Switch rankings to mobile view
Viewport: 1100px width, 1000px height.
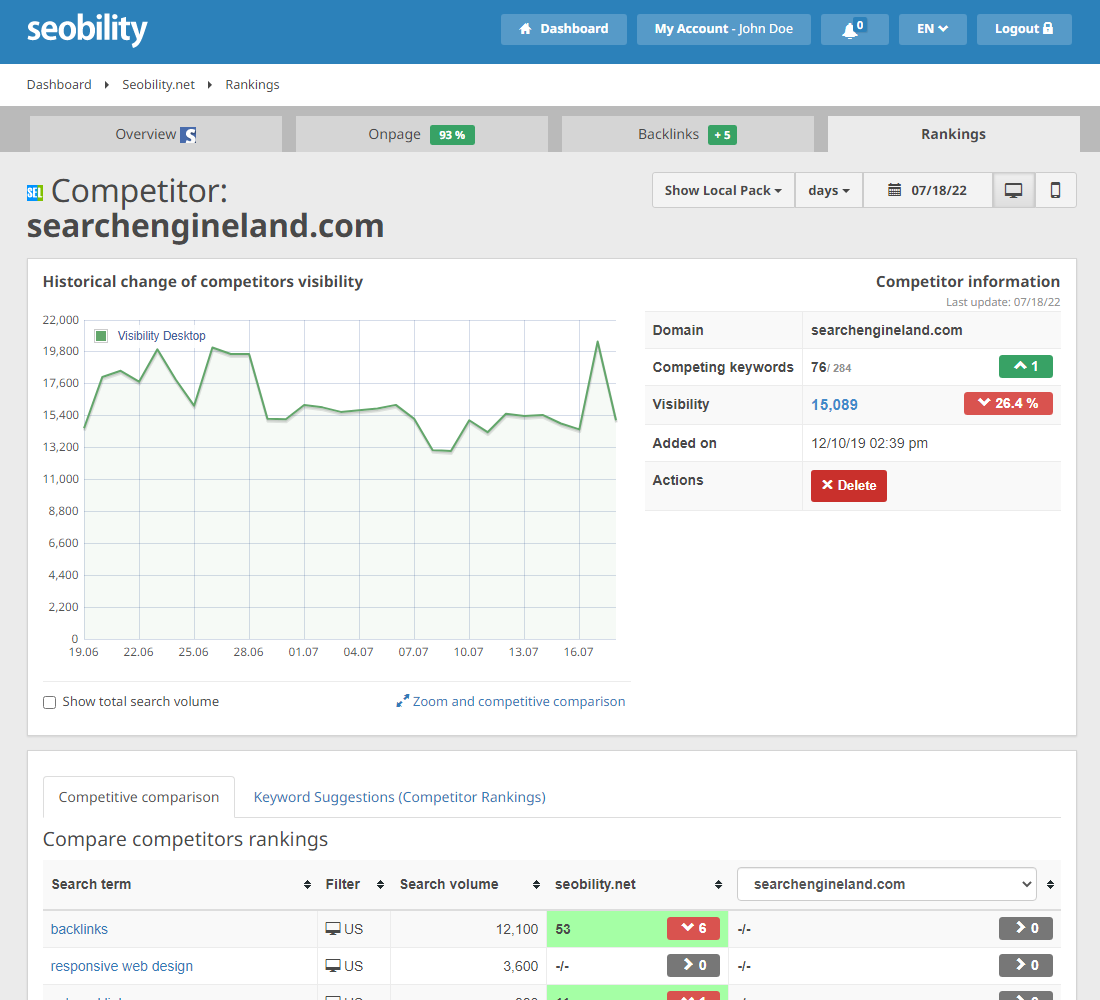(x=1055, y=190)
